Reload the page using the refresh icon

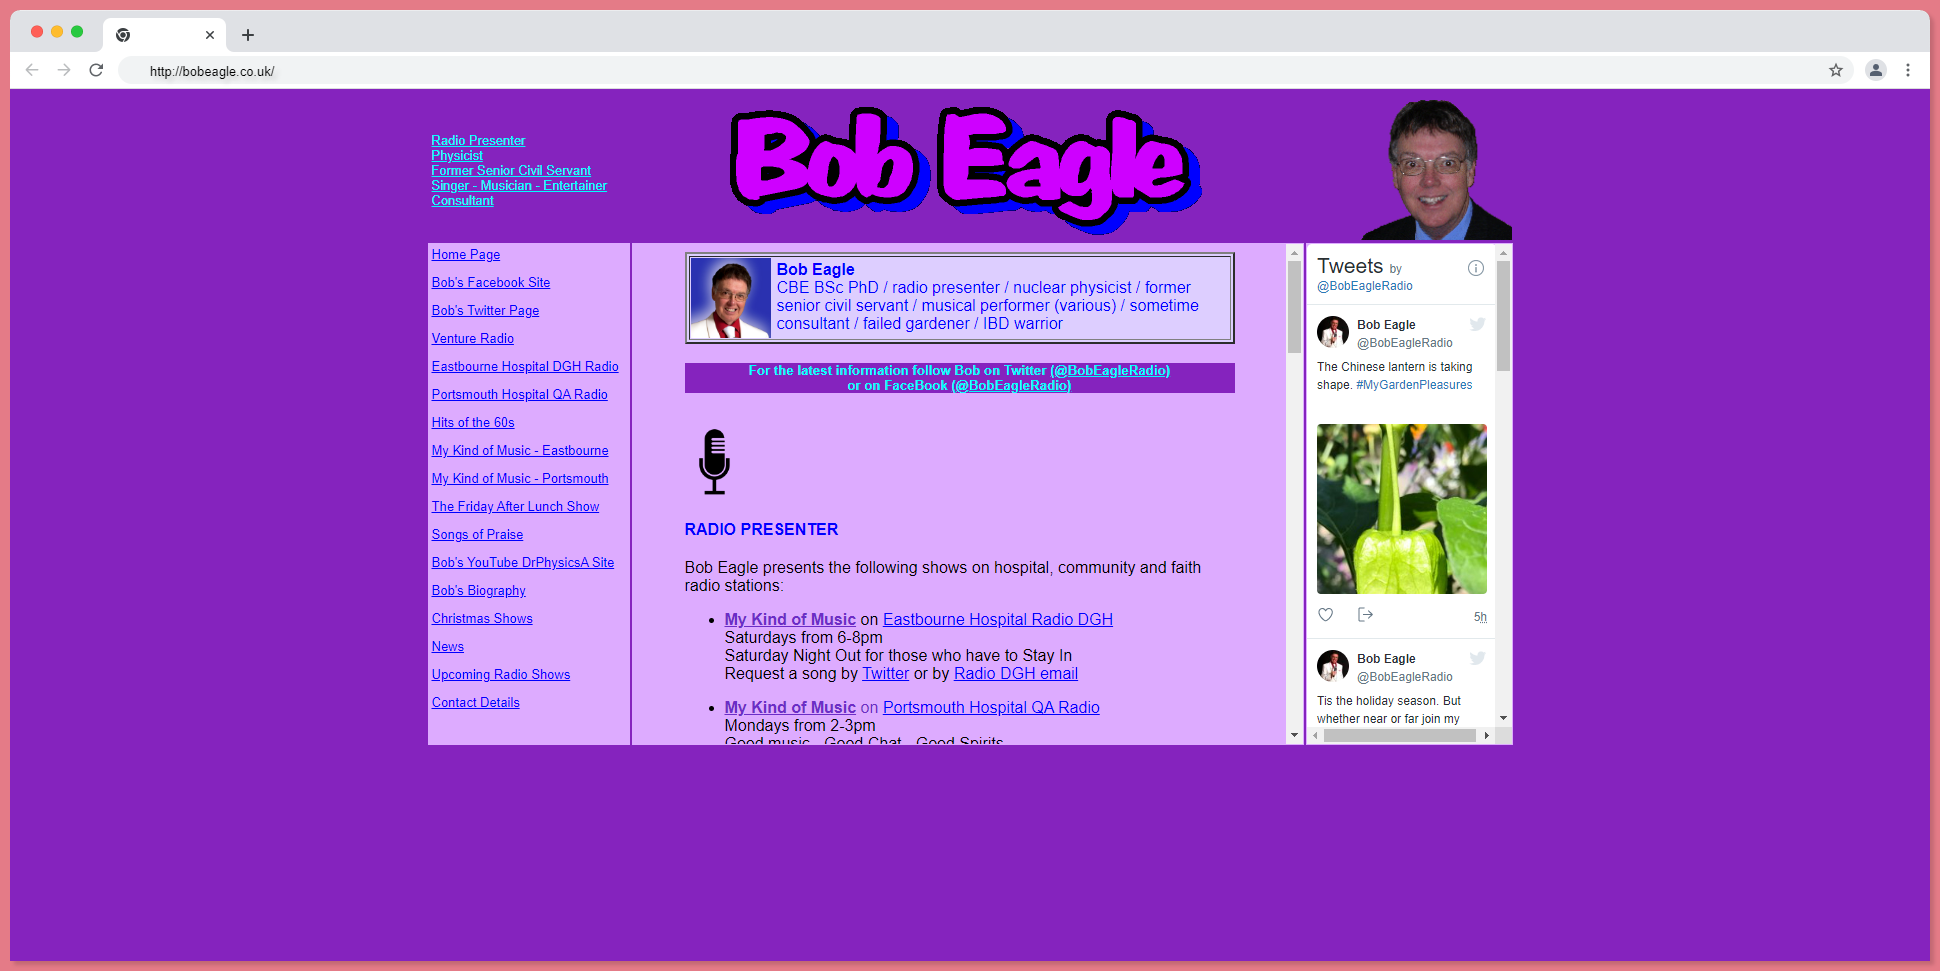pyautogui.click(x=96, y=70)
